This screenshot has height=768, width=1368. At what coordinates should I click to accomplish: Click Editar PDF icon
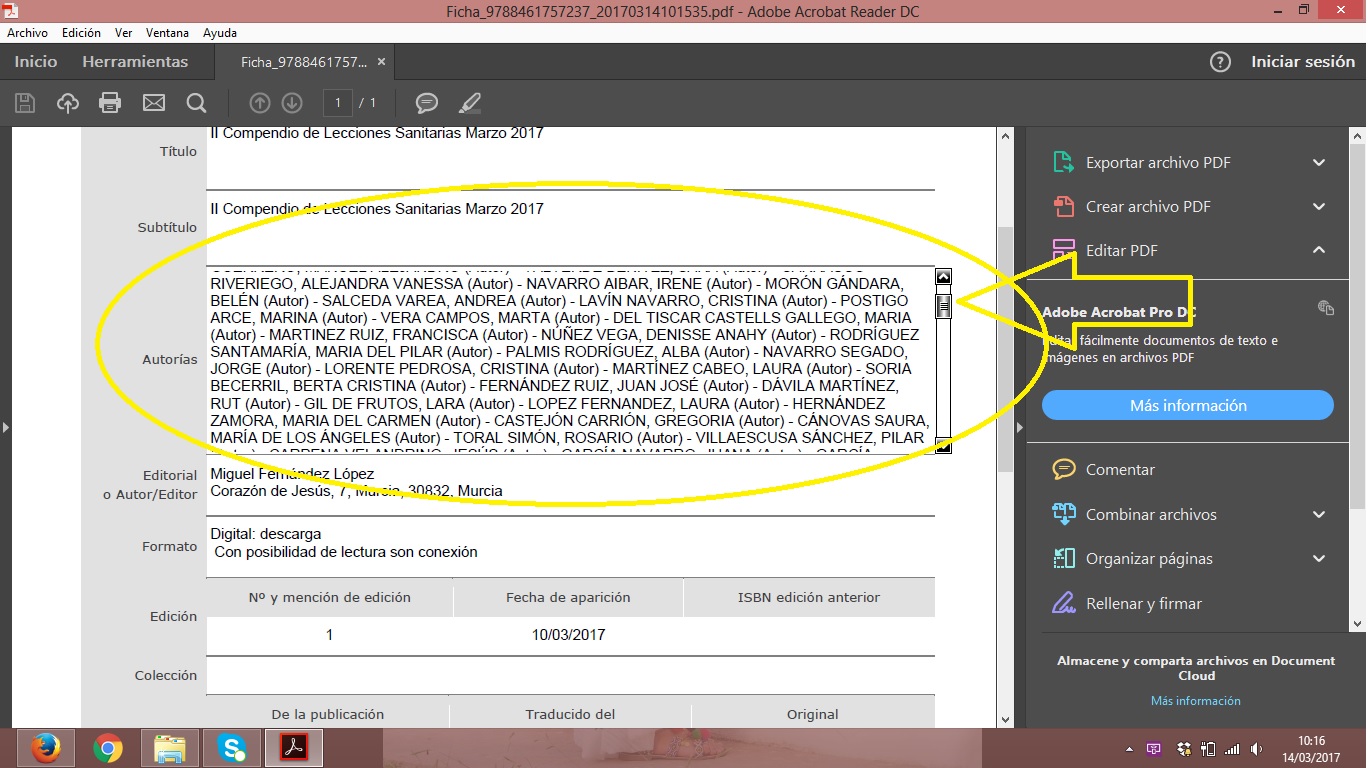pyautogui.click(x=1063, y=250)
